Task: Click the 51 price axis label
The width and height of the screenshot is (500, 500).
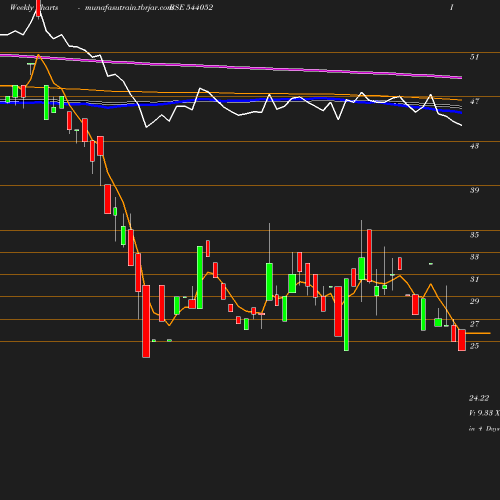Action: tap(474, 57)
